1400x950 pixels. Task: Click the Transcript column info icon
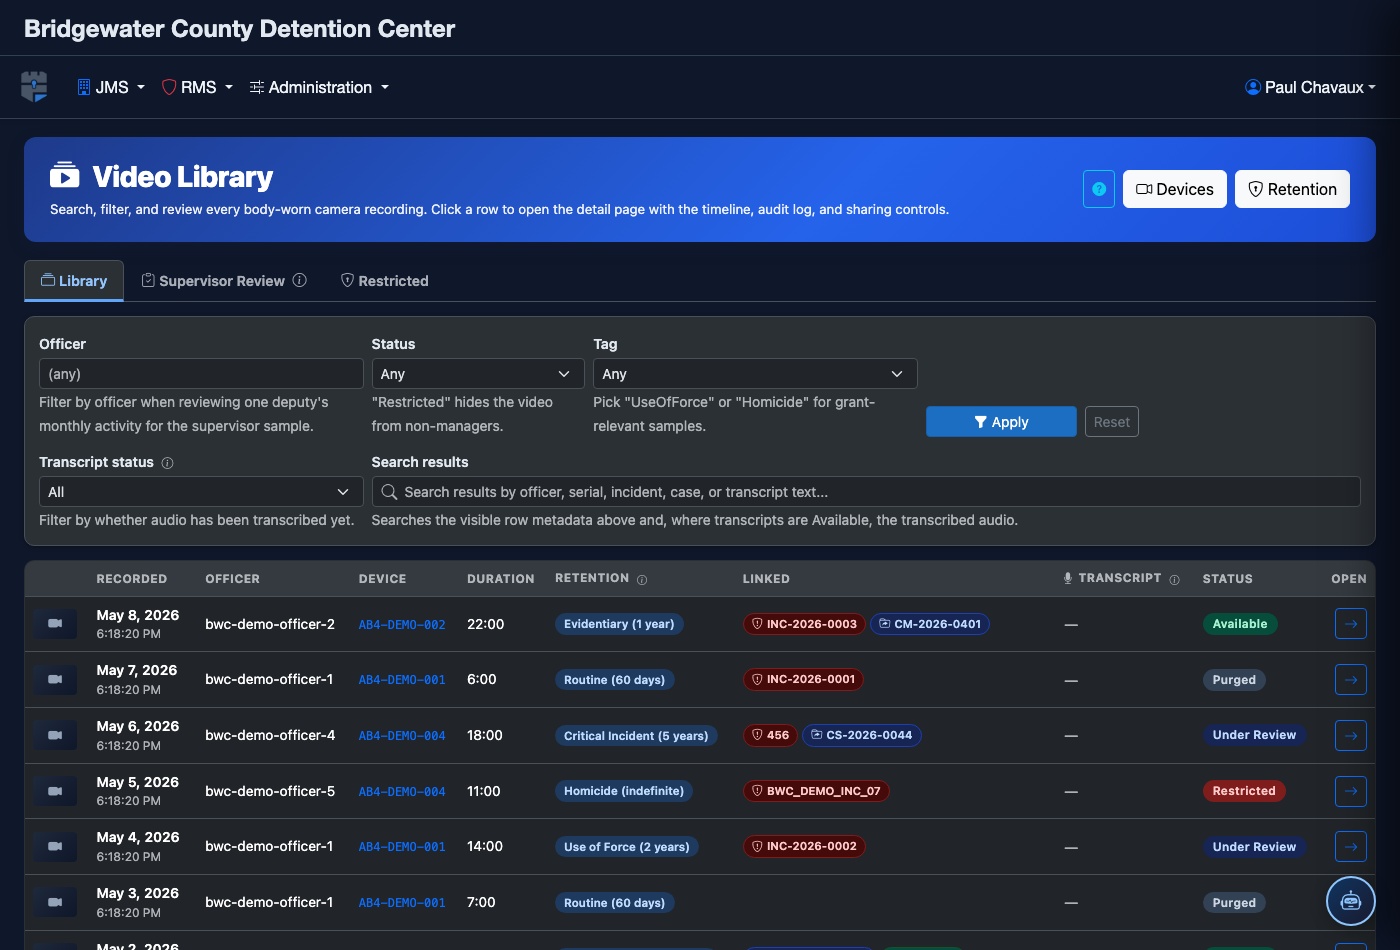point(1174,580)
